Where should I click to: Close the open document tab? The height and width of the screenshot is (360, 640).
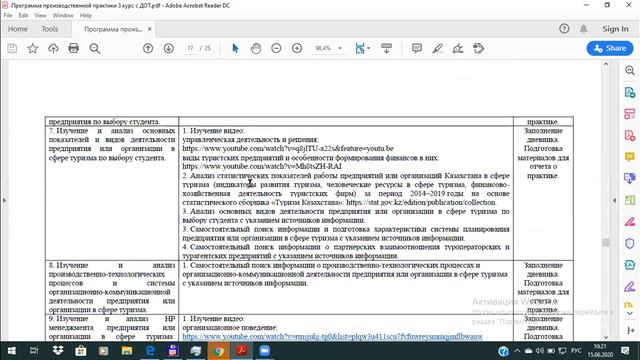point(149,29)
